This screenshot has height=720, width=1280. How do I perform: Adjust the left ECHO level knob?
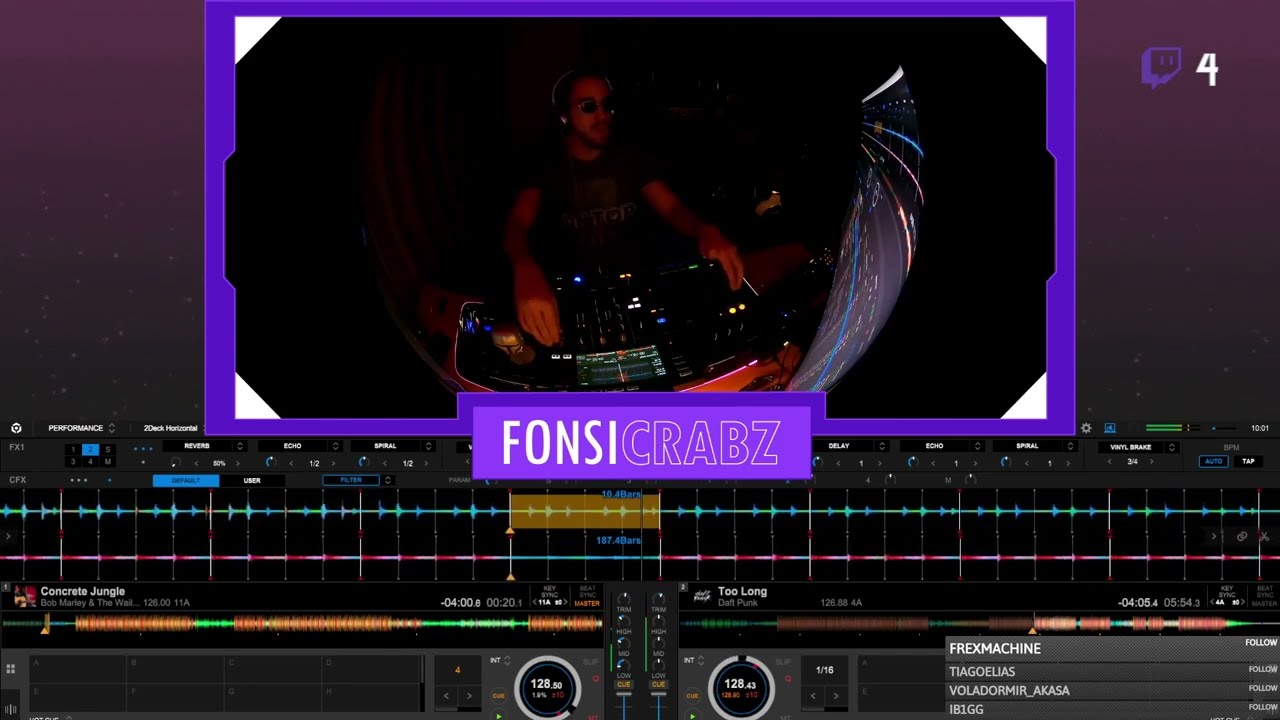pos(270,463)
